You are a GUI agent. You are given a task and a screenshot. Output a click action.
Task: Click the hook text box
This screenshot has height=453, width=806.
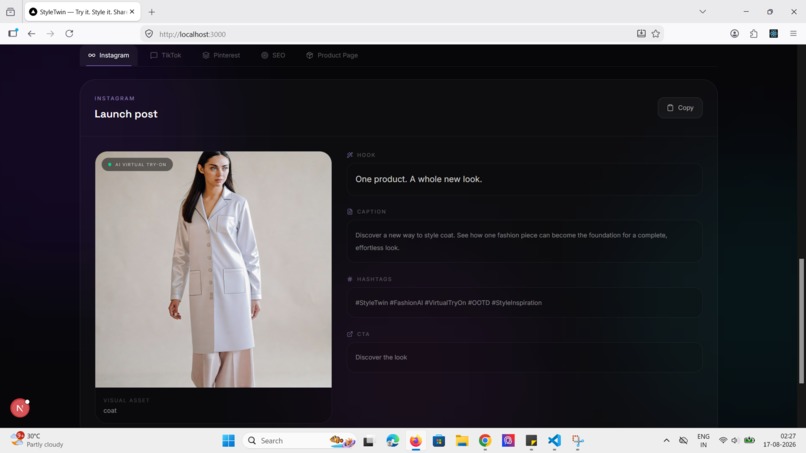point(524,179)
